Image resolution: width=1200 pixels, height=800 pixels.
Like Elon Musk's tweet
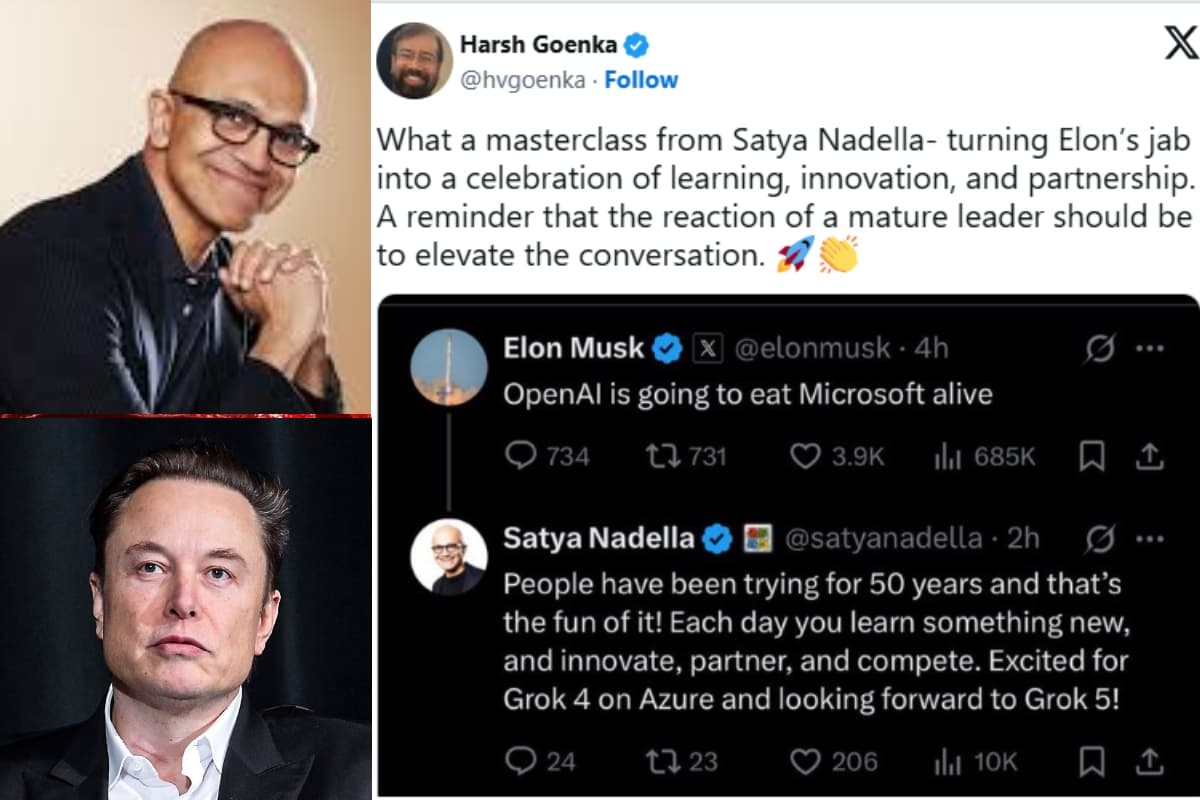pos(806,457)
